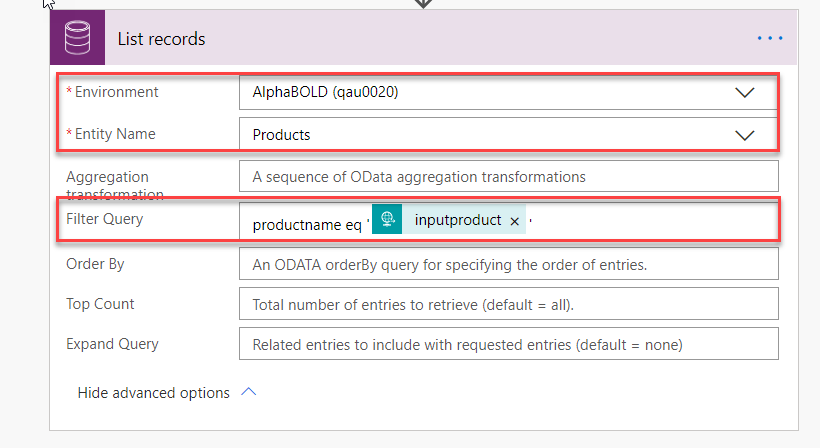This screenshot has height=448, width=820.
Task: Click the List records header title
Action: (161, 39)
